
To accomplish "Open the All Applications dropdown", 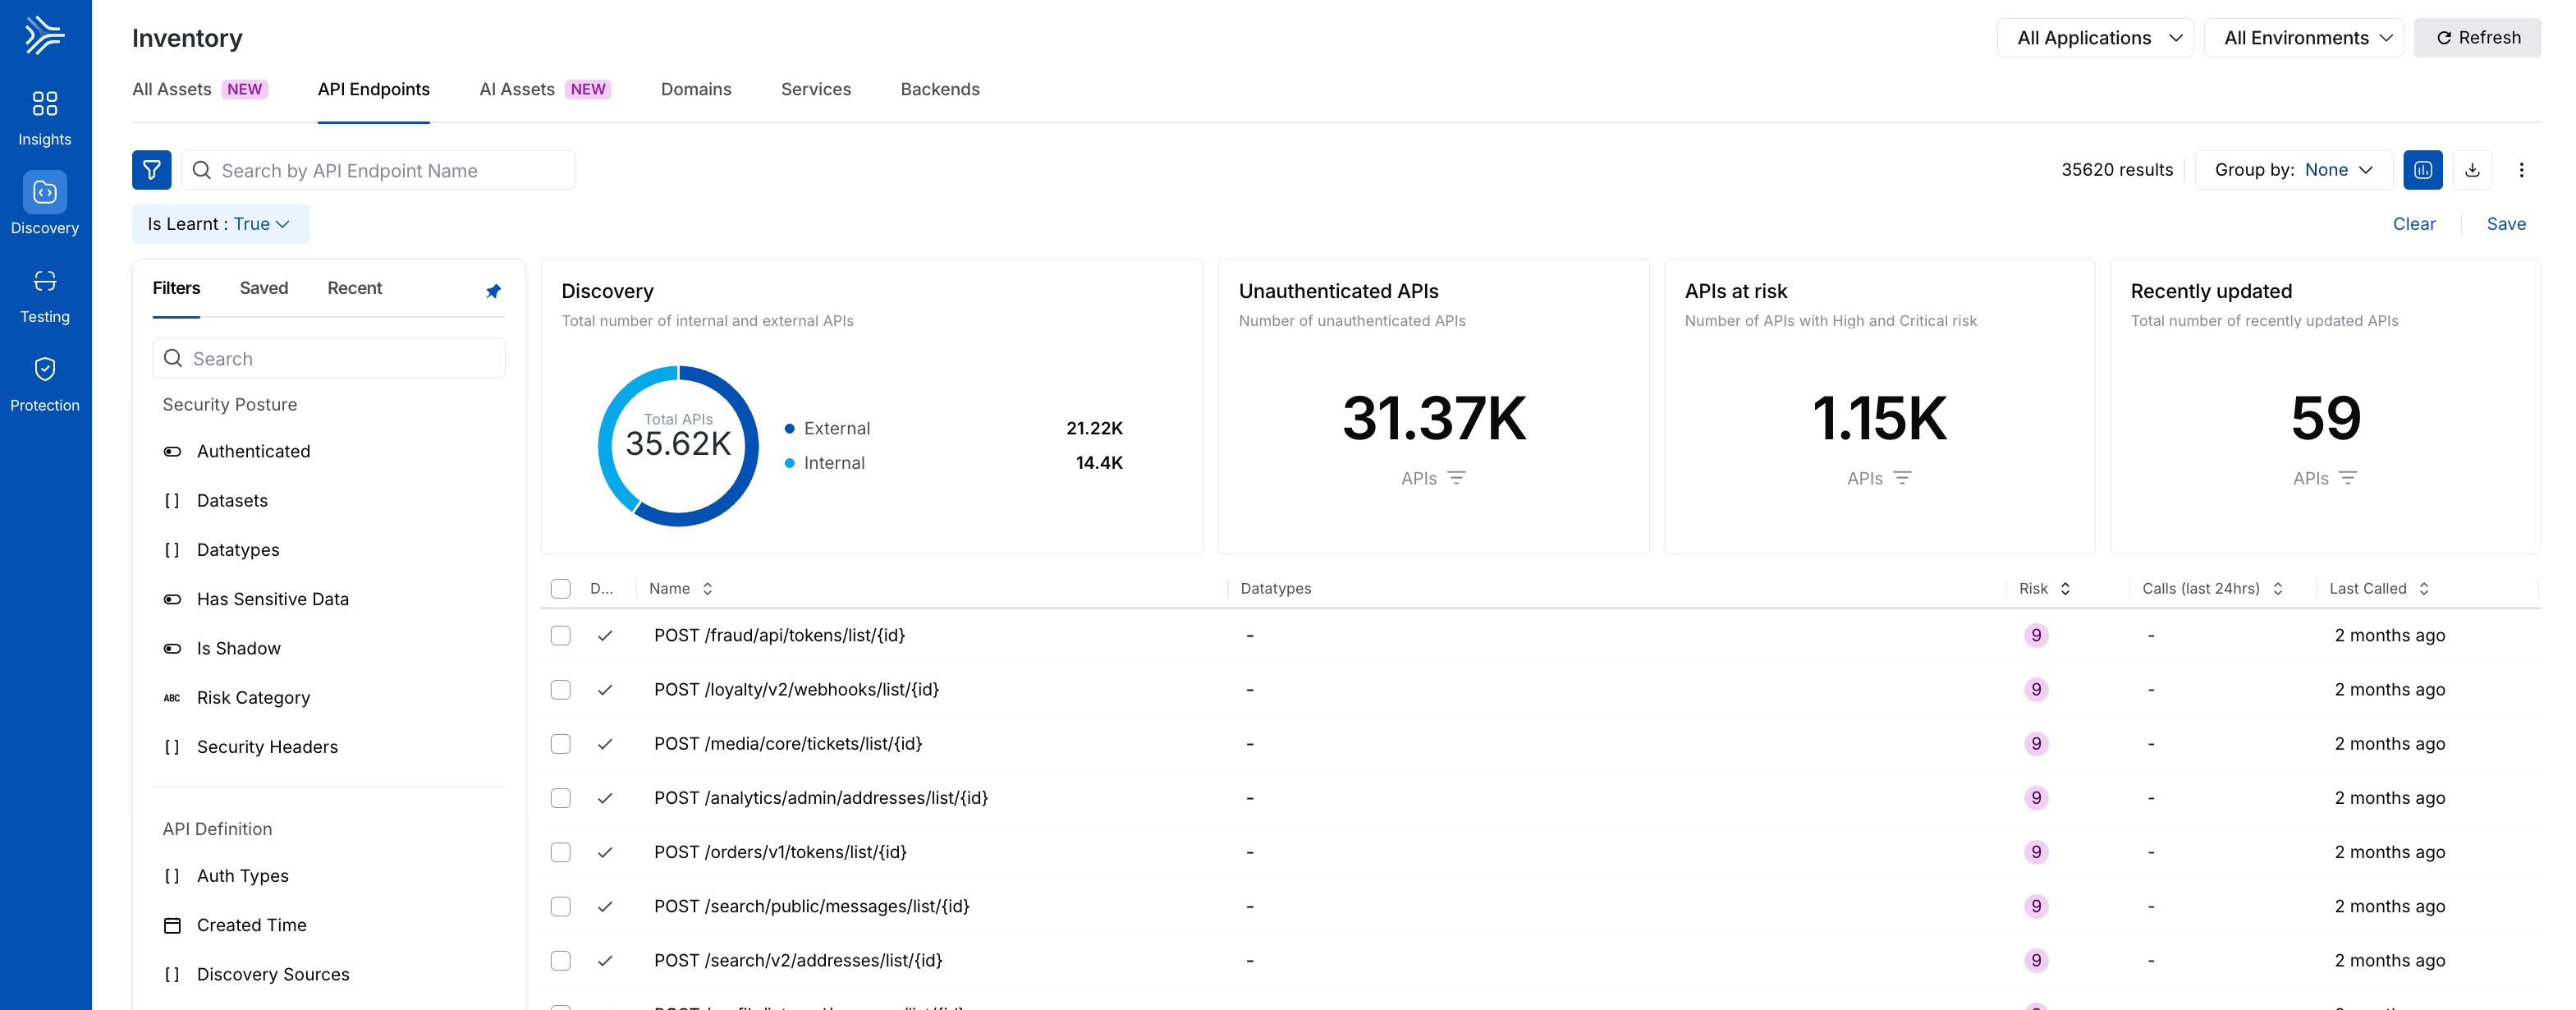I will (2095, 38).
